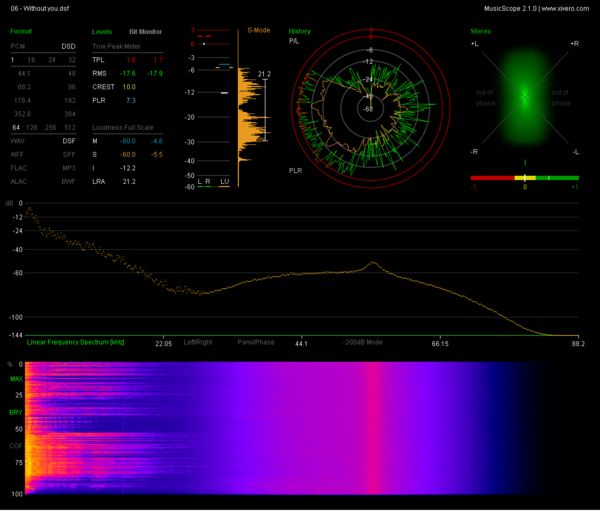The width and height of the screenshot is (600, 511).
Task: Click the pink band in the spectrogram
Action: (372, 428)
